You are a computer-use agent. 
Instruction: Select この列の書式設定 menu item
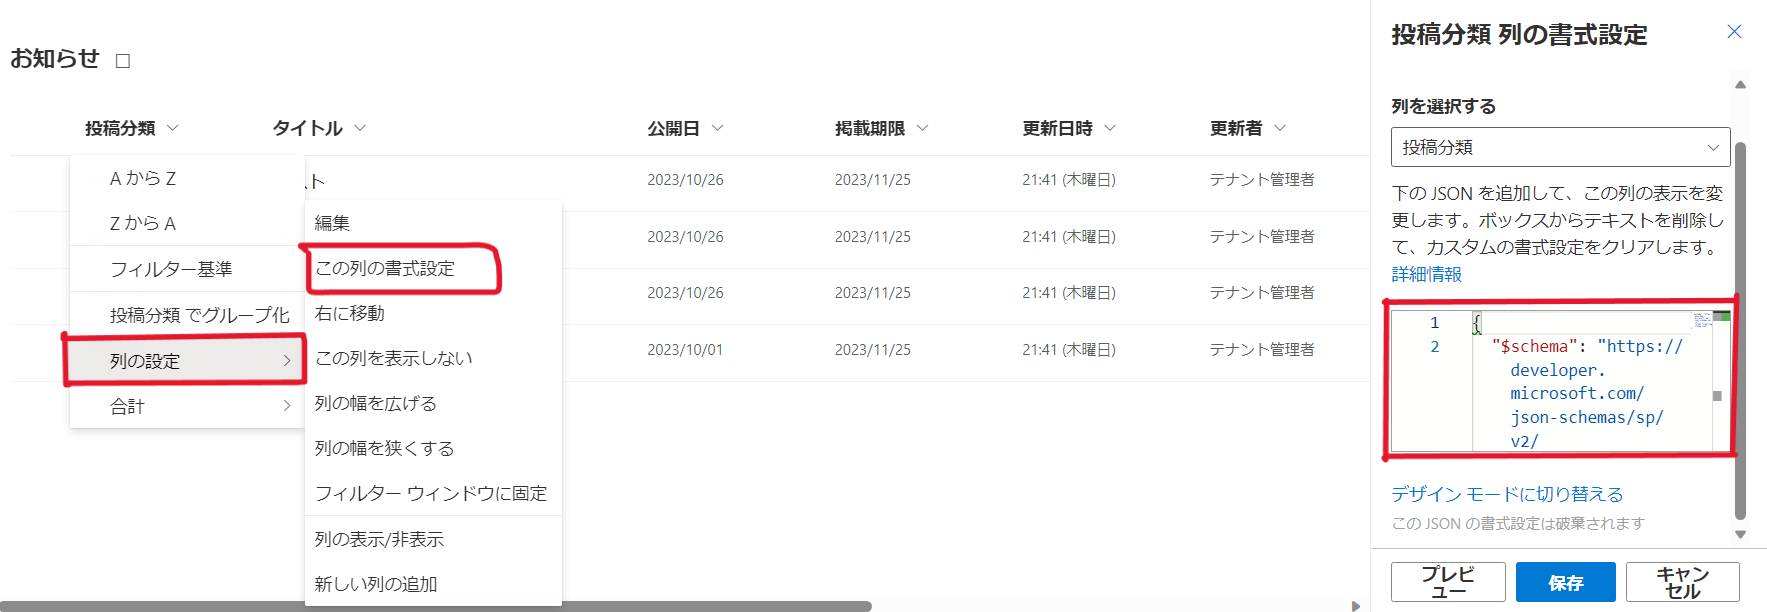tap(385, 268)
